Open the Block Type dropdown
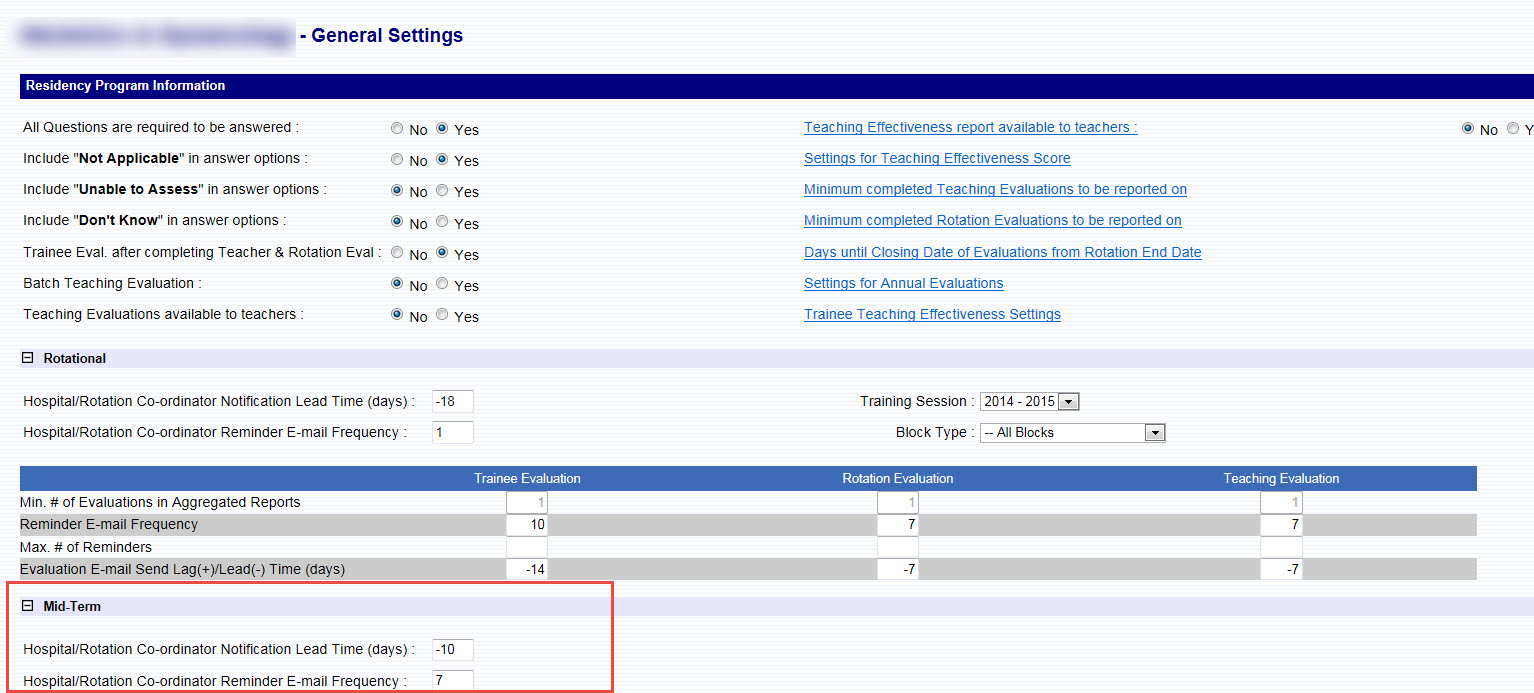This screenshot has height=693, width=1534. point(1155,433)
